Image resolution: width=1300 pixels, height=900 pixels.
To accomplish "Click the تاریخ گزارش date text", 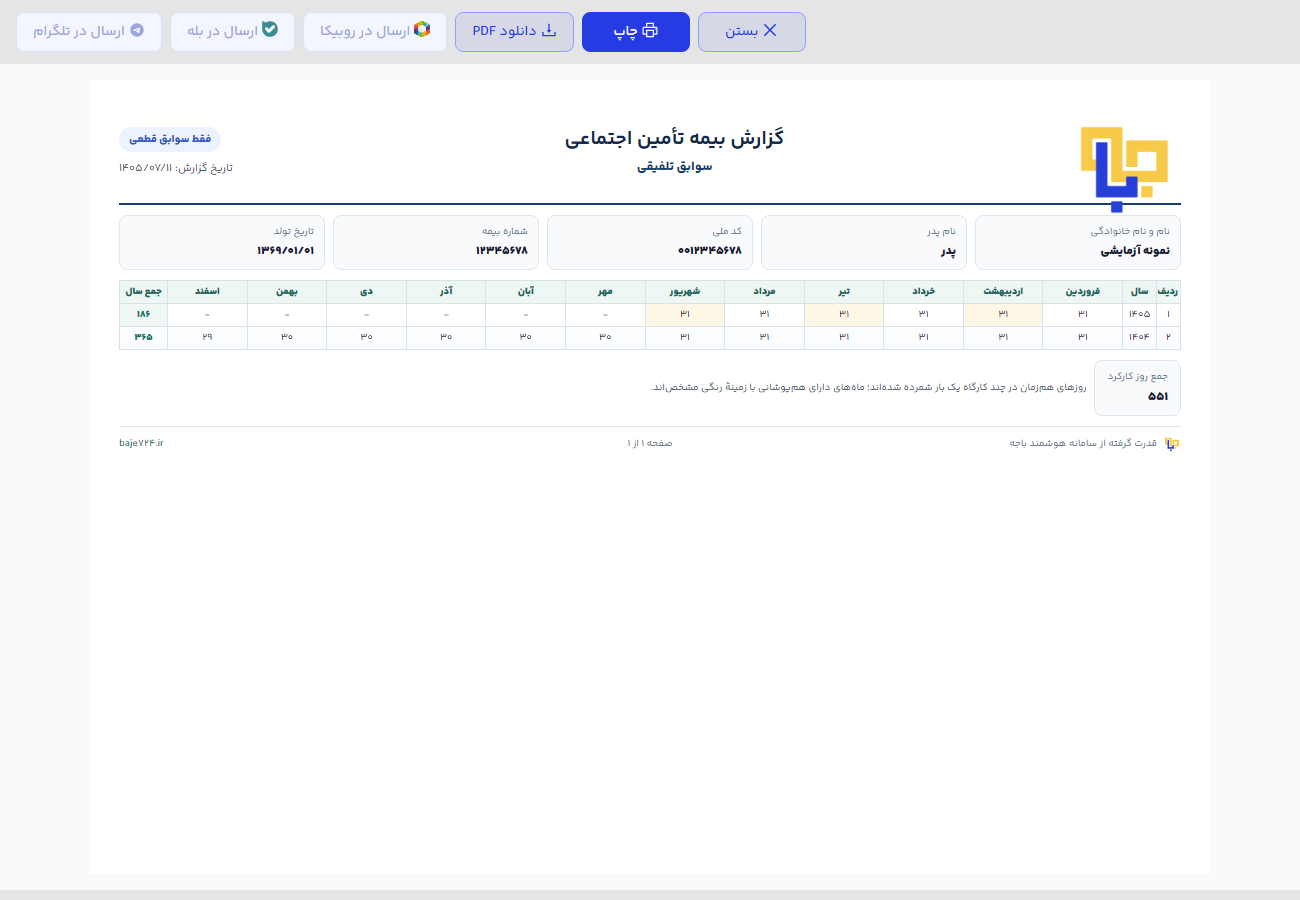I will point(175,167).
